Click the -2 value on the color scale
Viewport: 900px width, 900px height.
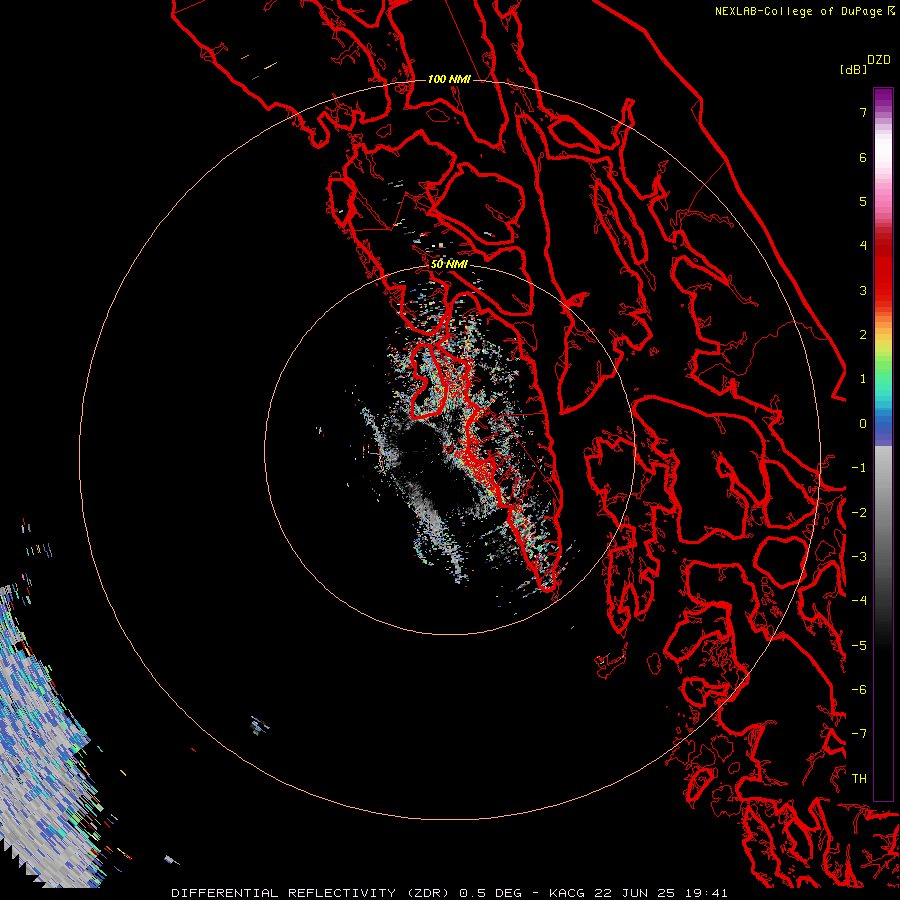coord(859,513)
